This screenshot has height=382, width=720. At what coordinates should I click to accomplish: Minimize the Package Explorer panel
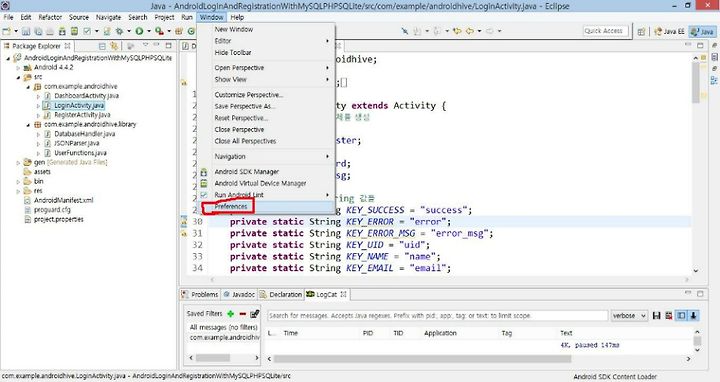pyautogui.click(x=157, y=45)
